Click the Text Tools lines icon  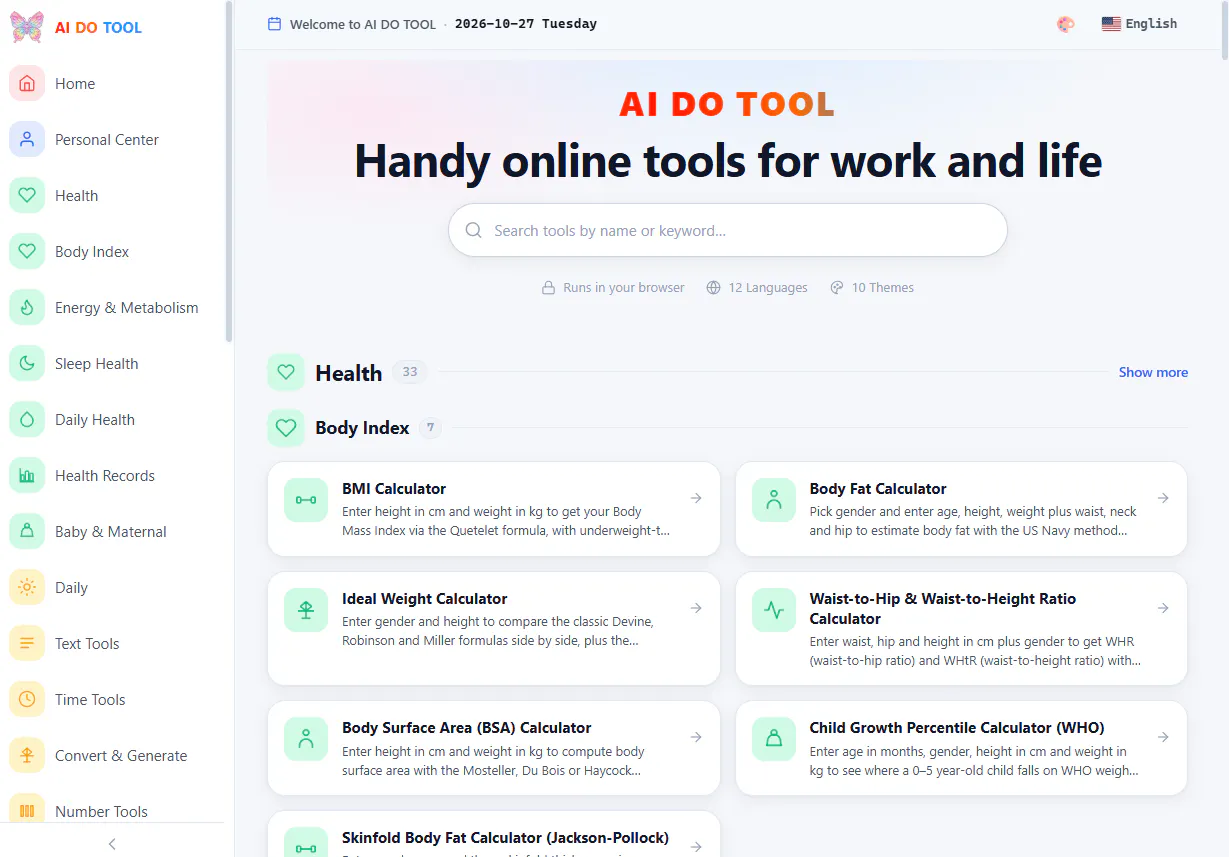coord(27,644)
